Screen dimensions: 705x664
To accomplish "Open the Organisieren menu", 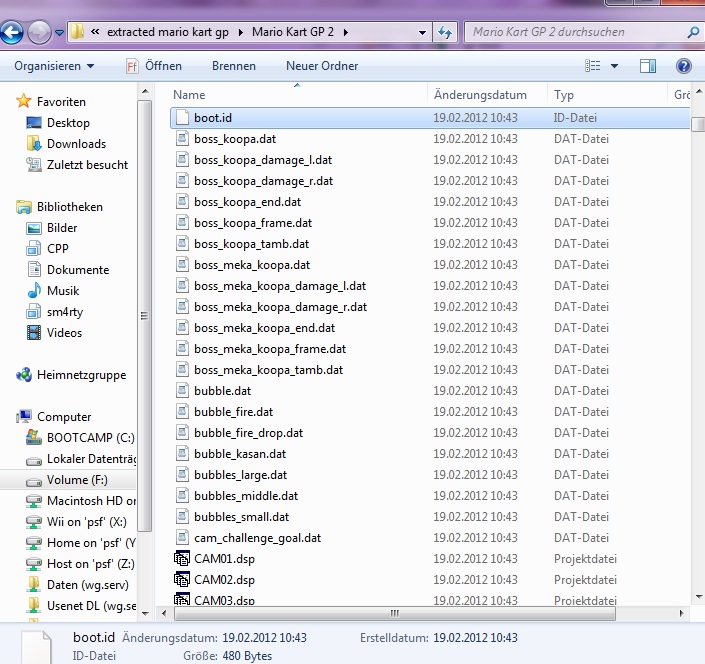I will (x=54, y=66).
